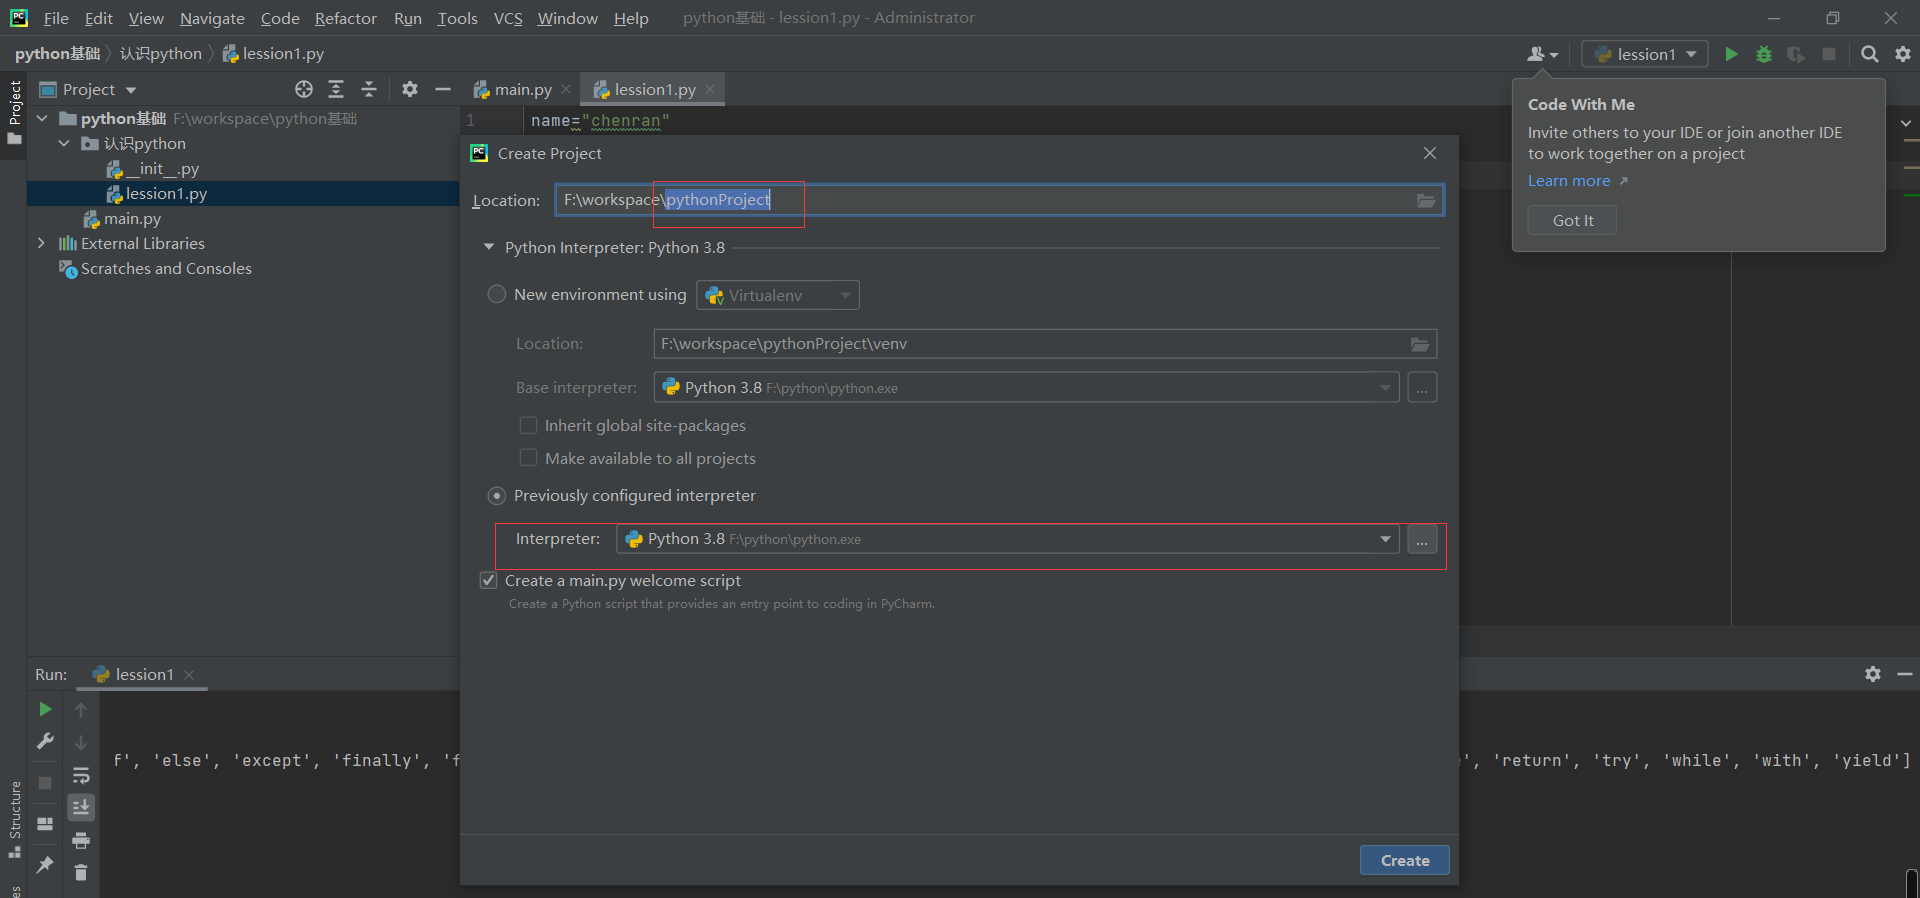Close the Create Project dialog
1920x898 pixels.
click(x=1430, y=153)
